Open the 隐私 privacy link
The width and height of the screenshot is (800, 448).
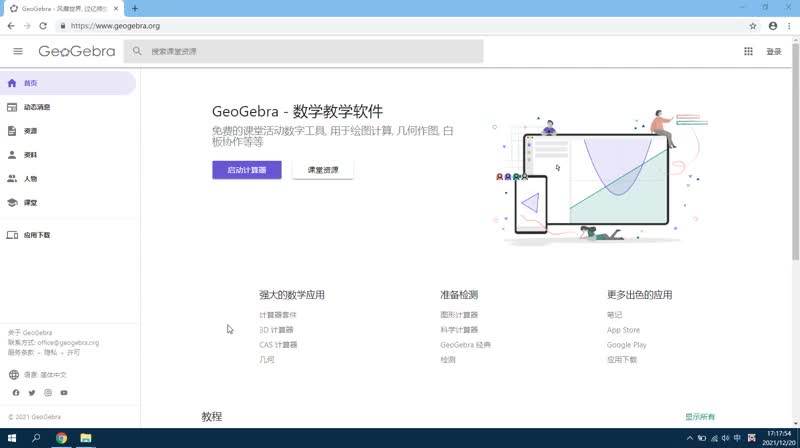51,353
